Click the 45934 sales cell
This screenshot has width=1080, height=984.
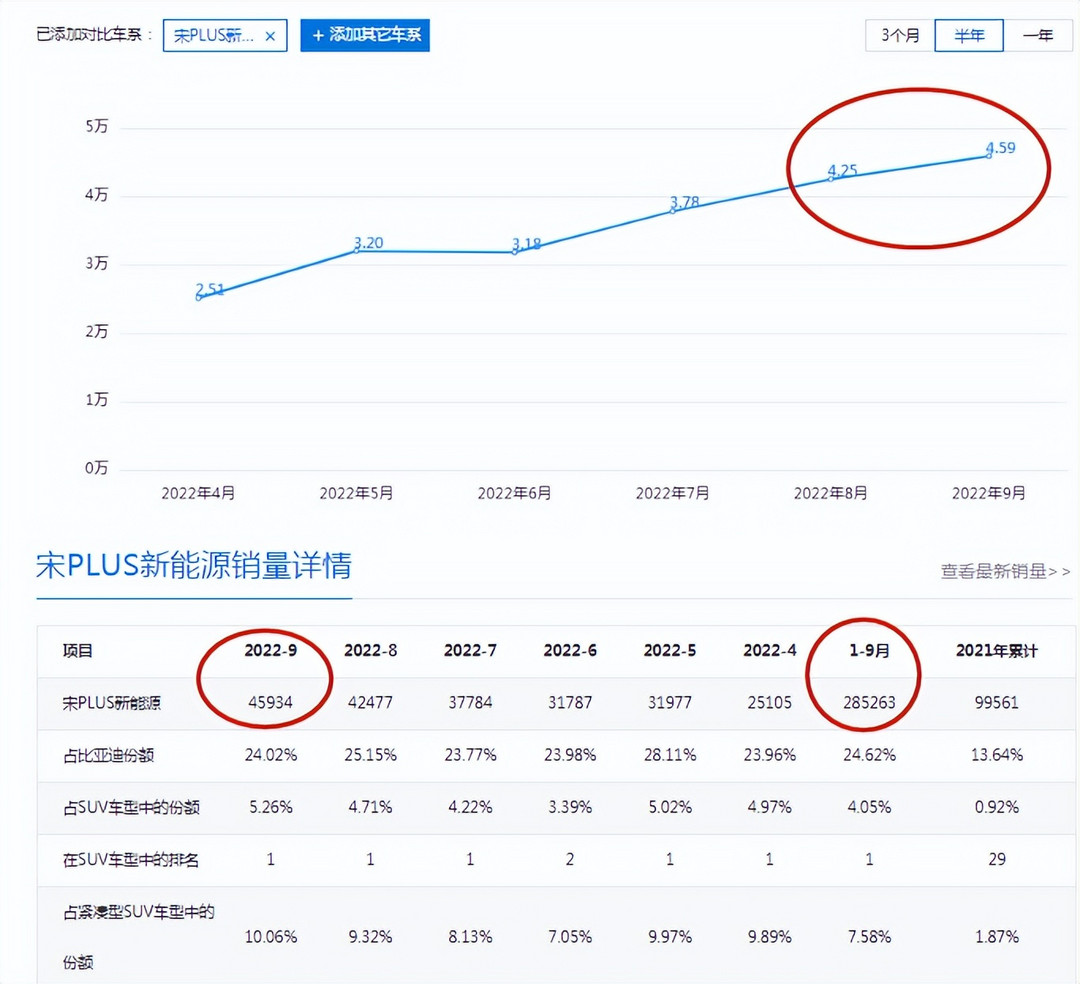click(x=271, y=702)
